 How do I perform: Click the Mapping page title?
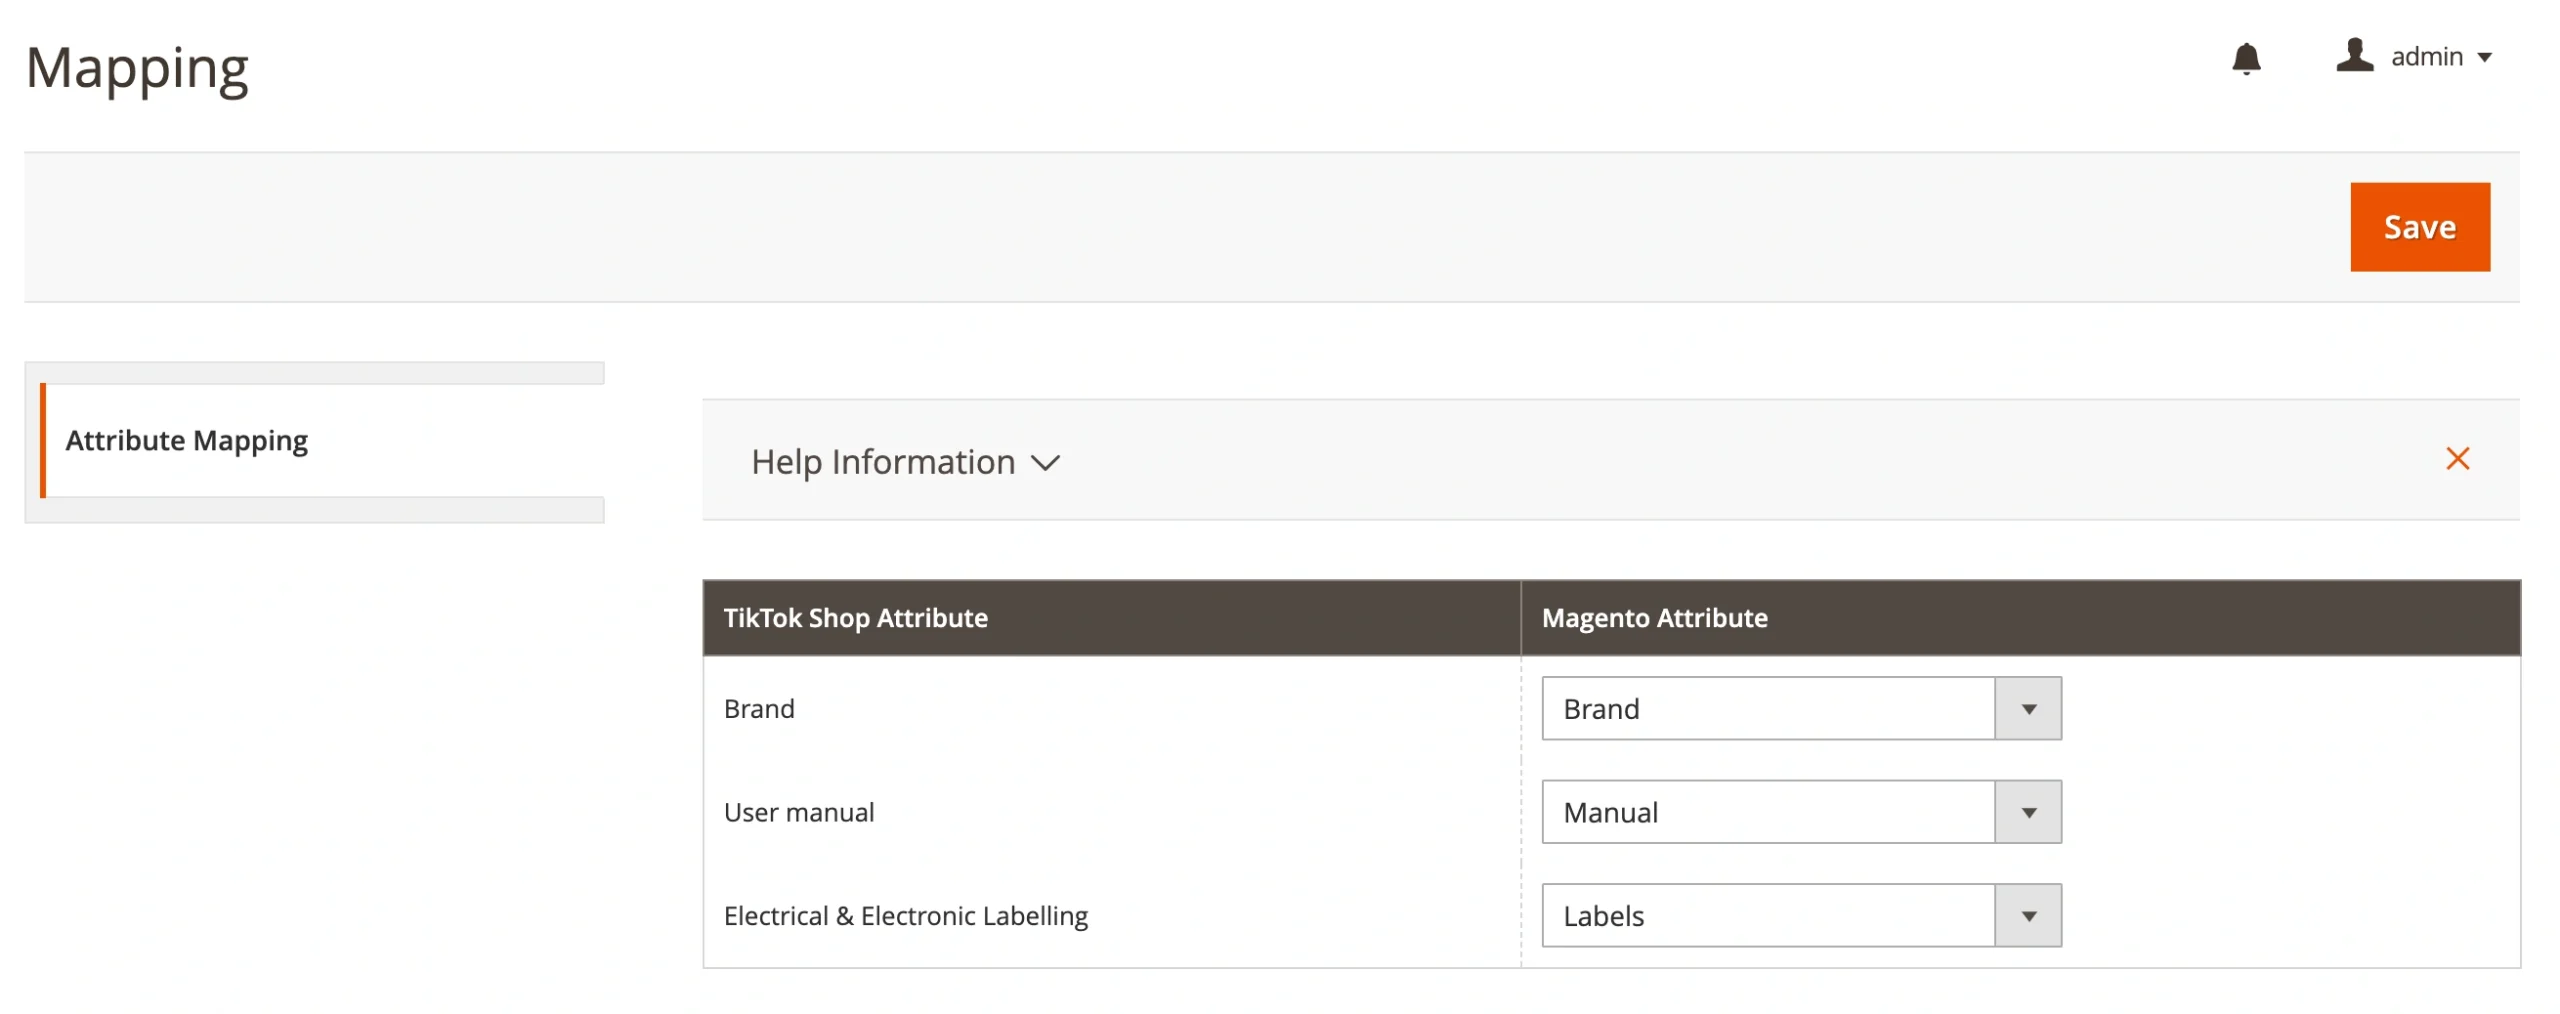[x=137, y=67]
